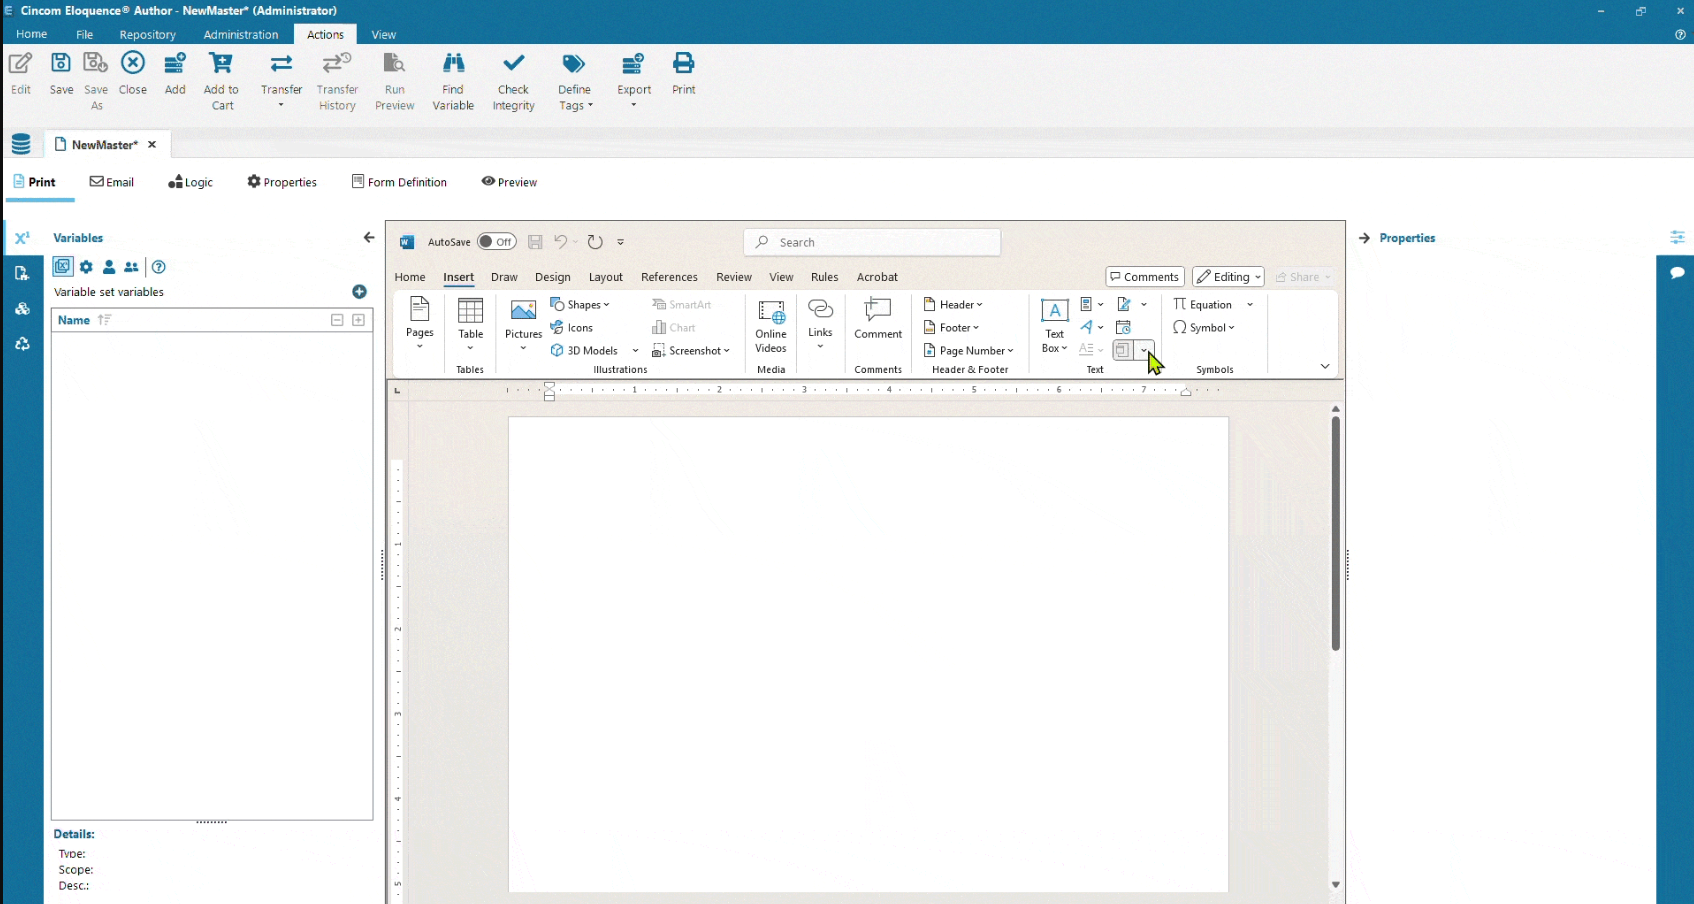Open the References ribbon tab

pos(669,277)
